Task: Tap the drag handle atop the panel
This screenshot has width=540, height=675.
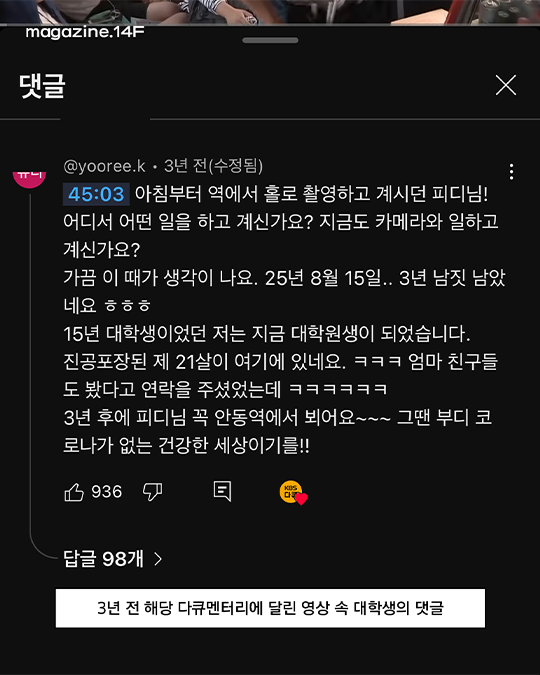Action: pyautogui.click(x=270, y=40)
